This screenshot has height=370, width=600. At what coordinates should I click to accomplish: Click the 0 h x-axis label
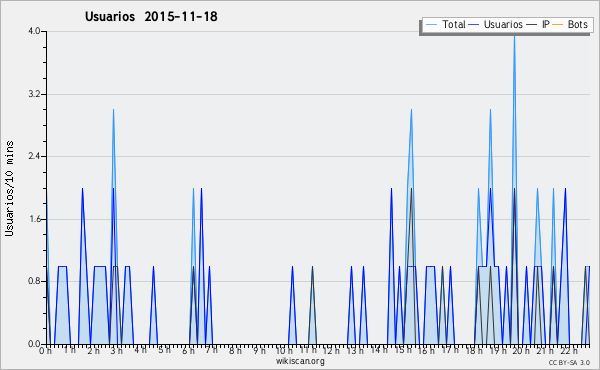click(45, 350)
